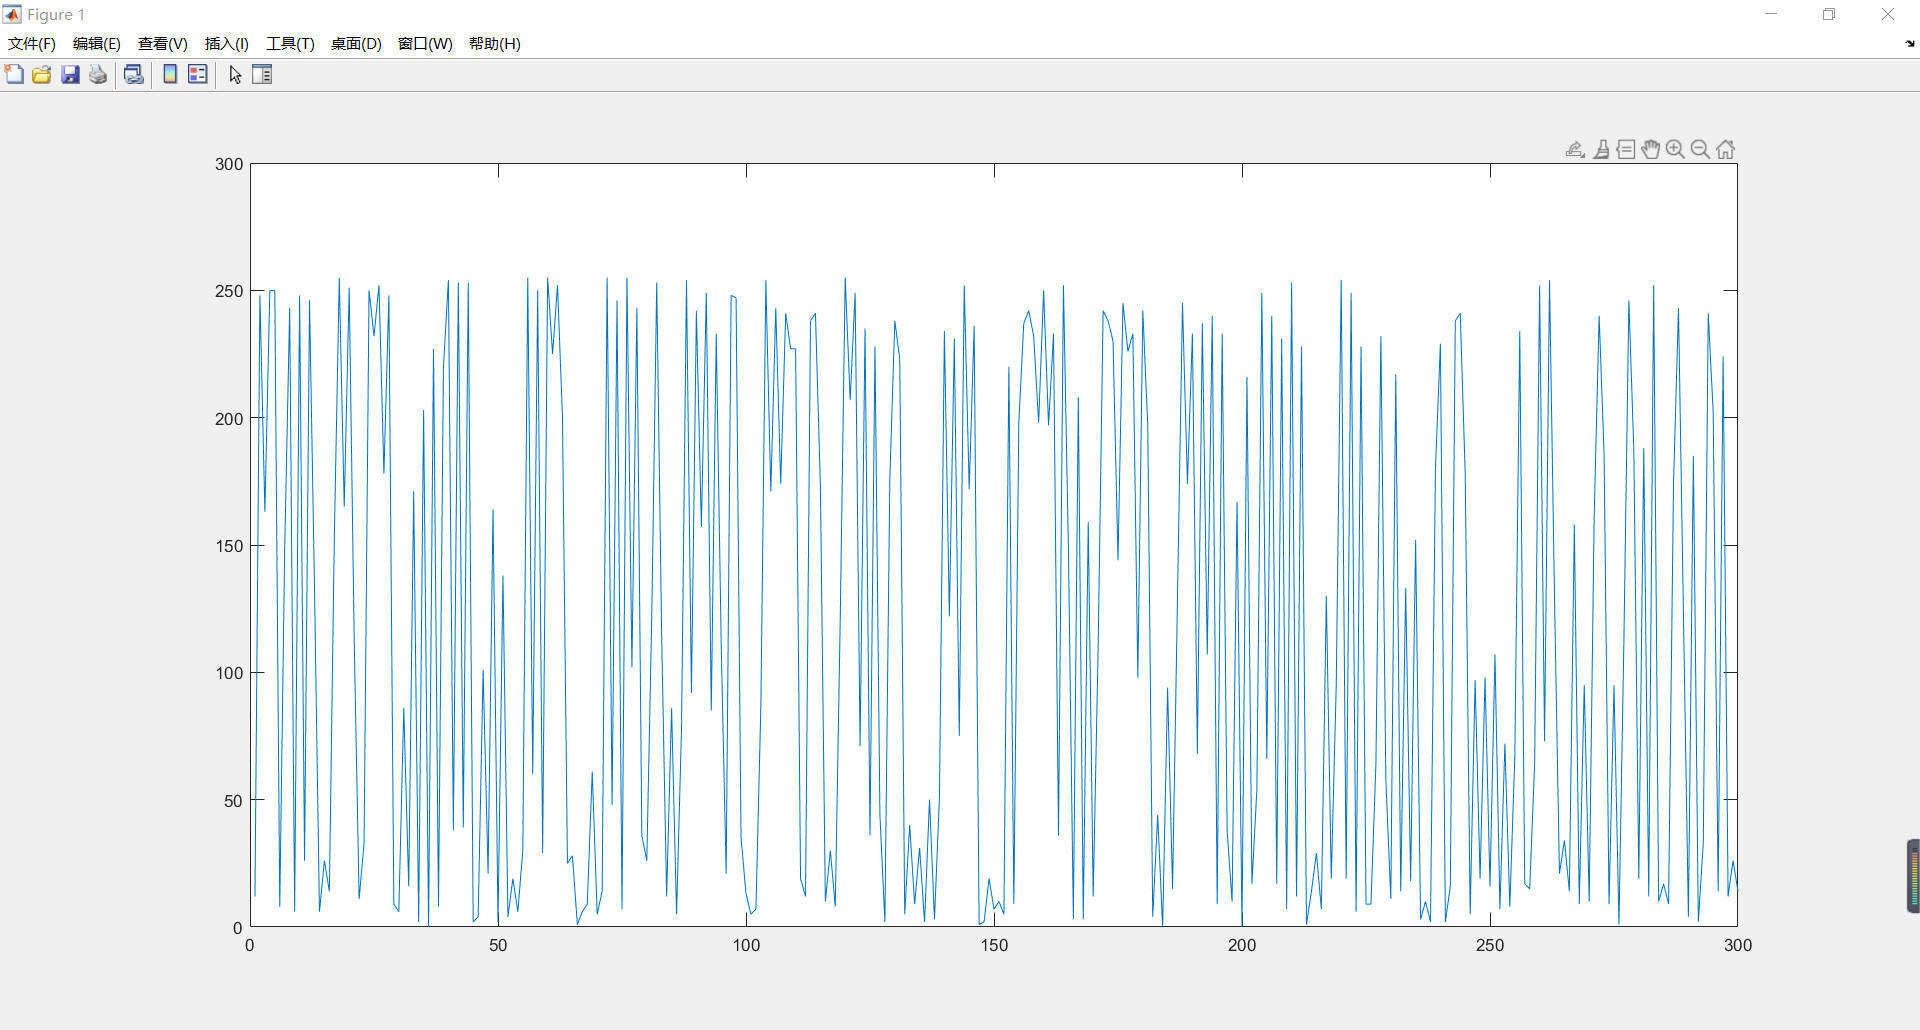Click the y-axis tick label 300
Viewport: 1920px width, 1030px height.
point(229,164)
